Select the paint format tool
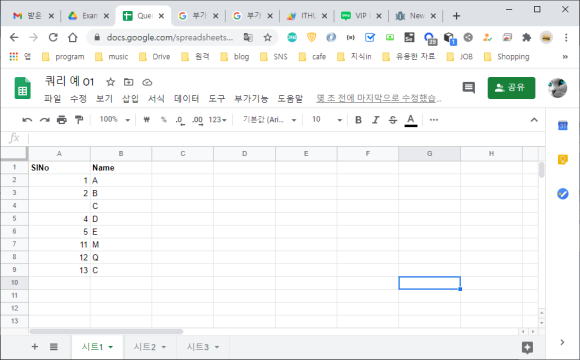 (x=79, y=120)
